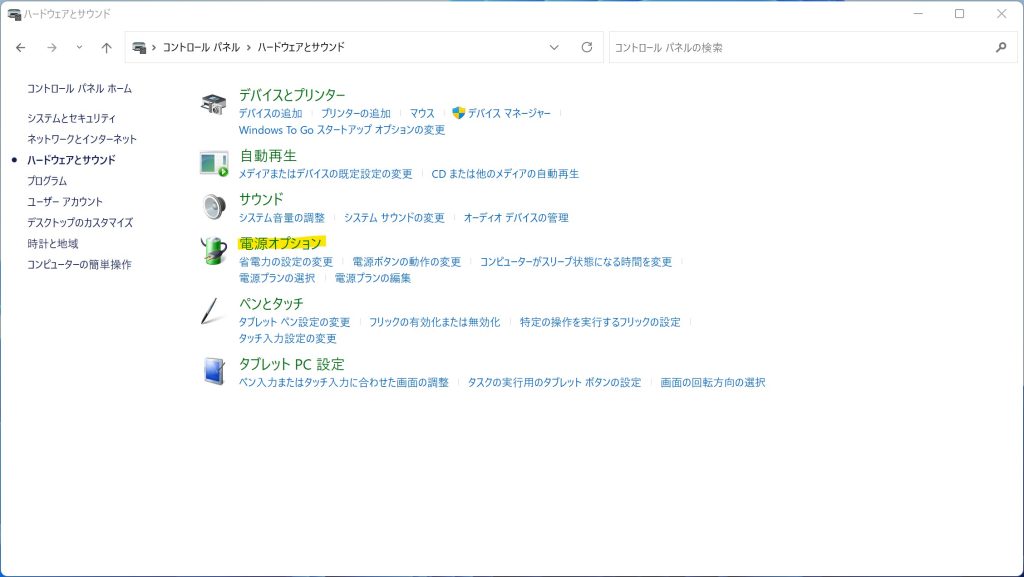The width and height of the screenshot is (1024, 577).
Task: Click タッチ入力設定の変更 link
Action: click(x=287, y=339)
